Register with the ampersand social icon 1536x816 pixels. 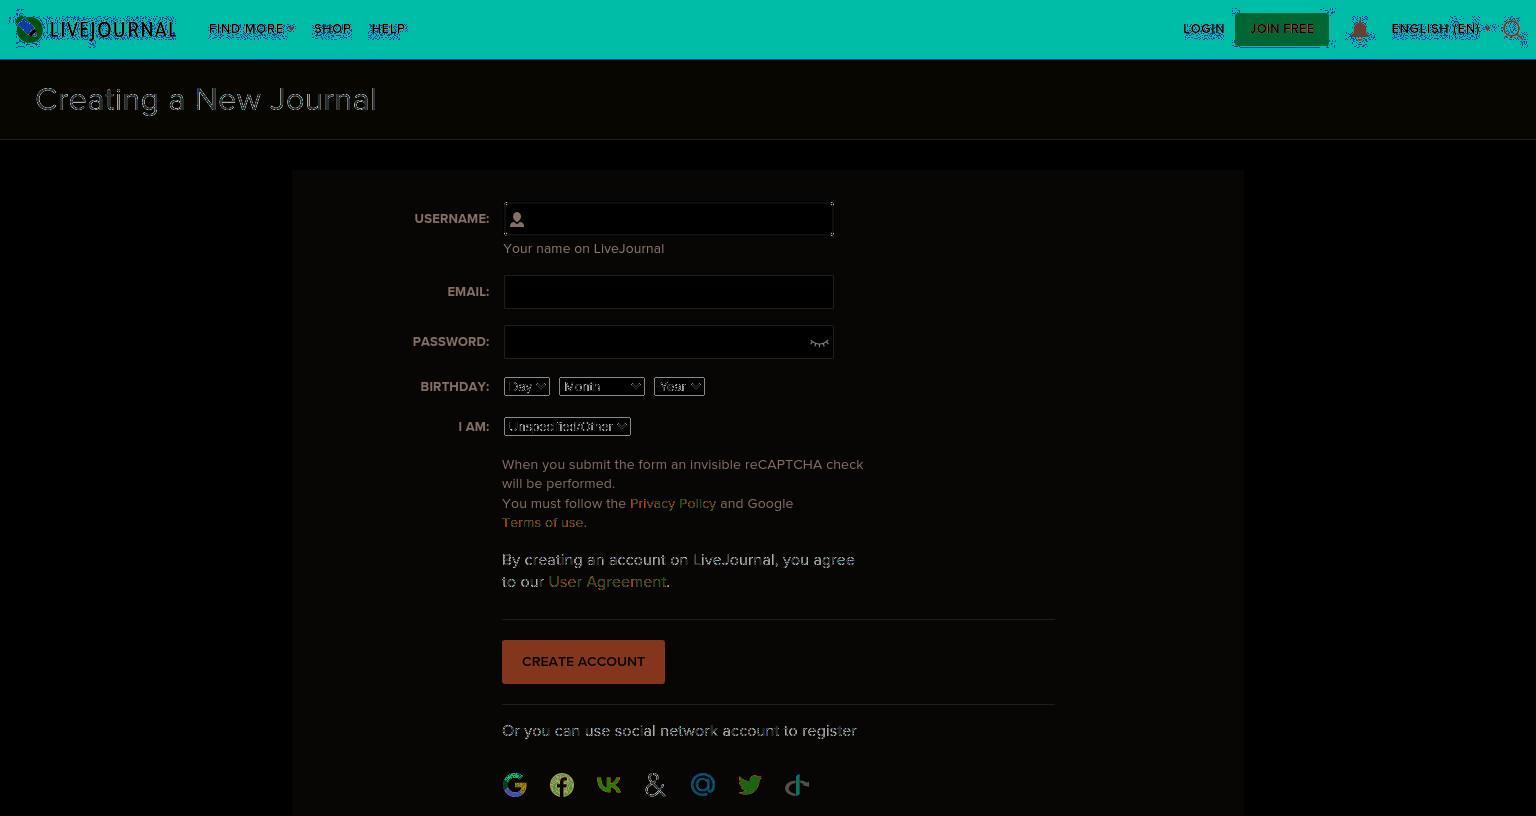pos(656,785)
